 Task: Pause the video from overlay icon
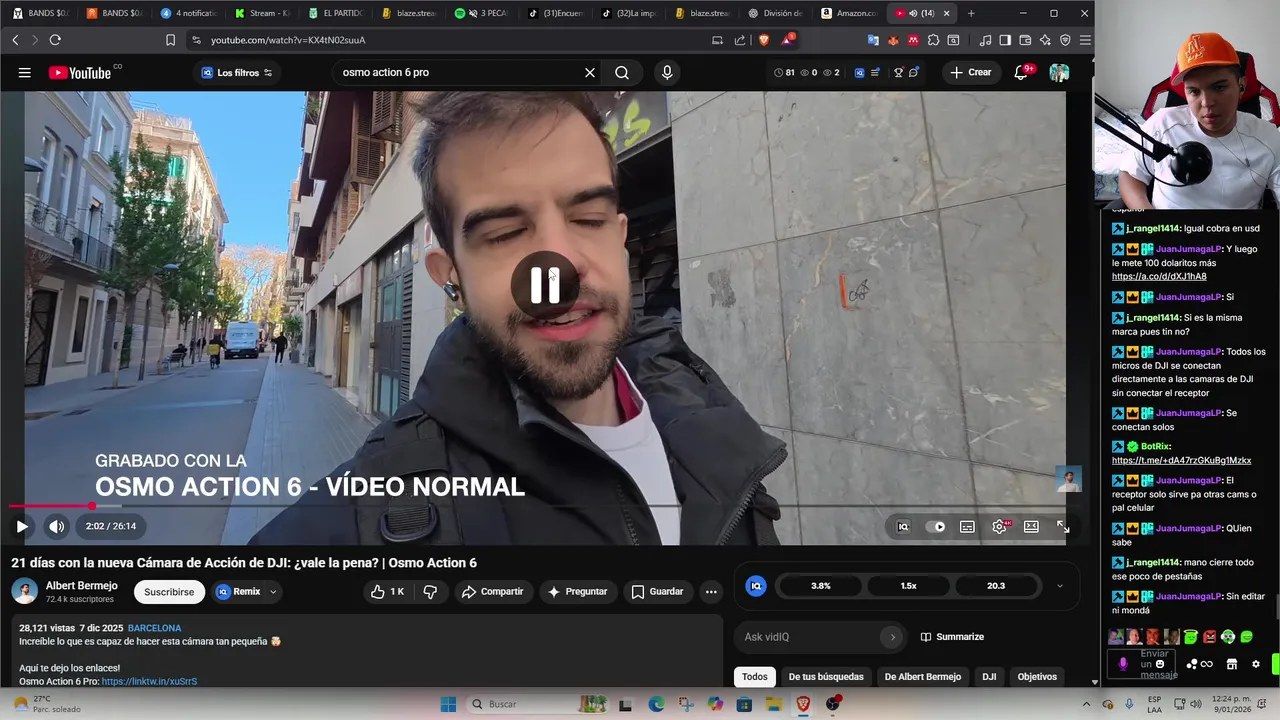tap(544, 285)
